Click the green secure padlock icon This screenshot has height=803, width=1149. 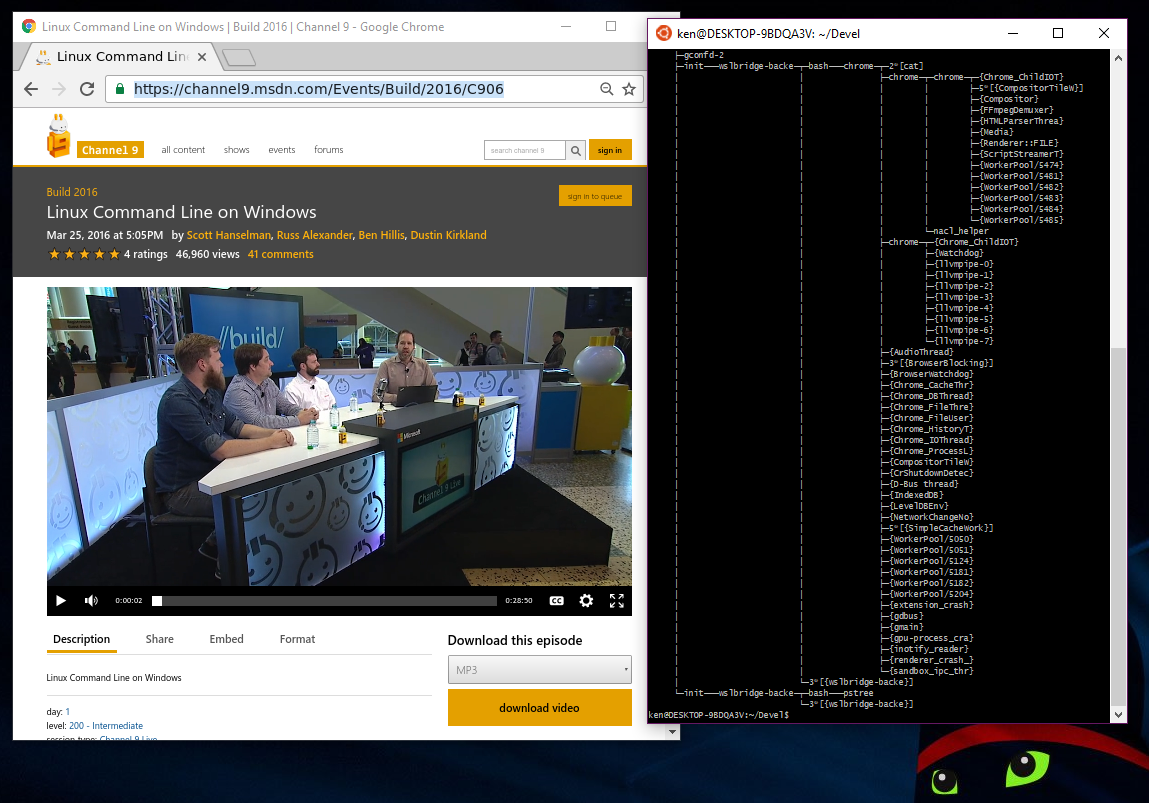pos(119,89)
